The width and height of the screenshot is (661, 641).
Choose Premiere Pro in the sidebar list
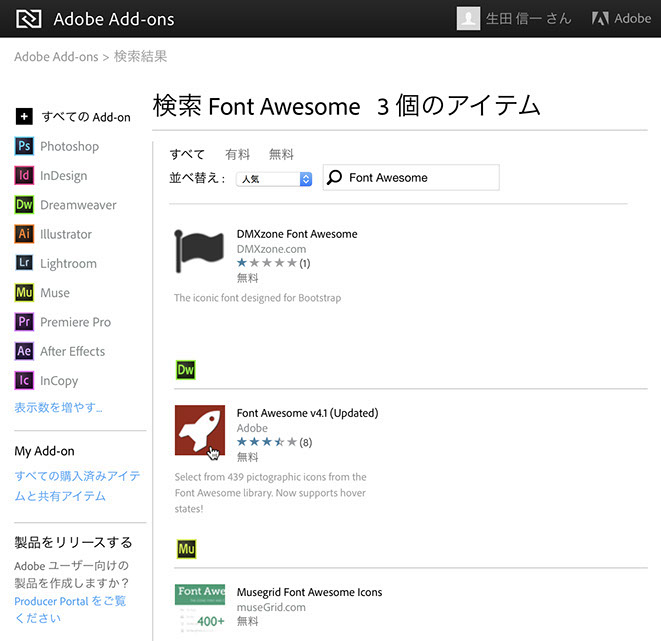tap(75, 322)
